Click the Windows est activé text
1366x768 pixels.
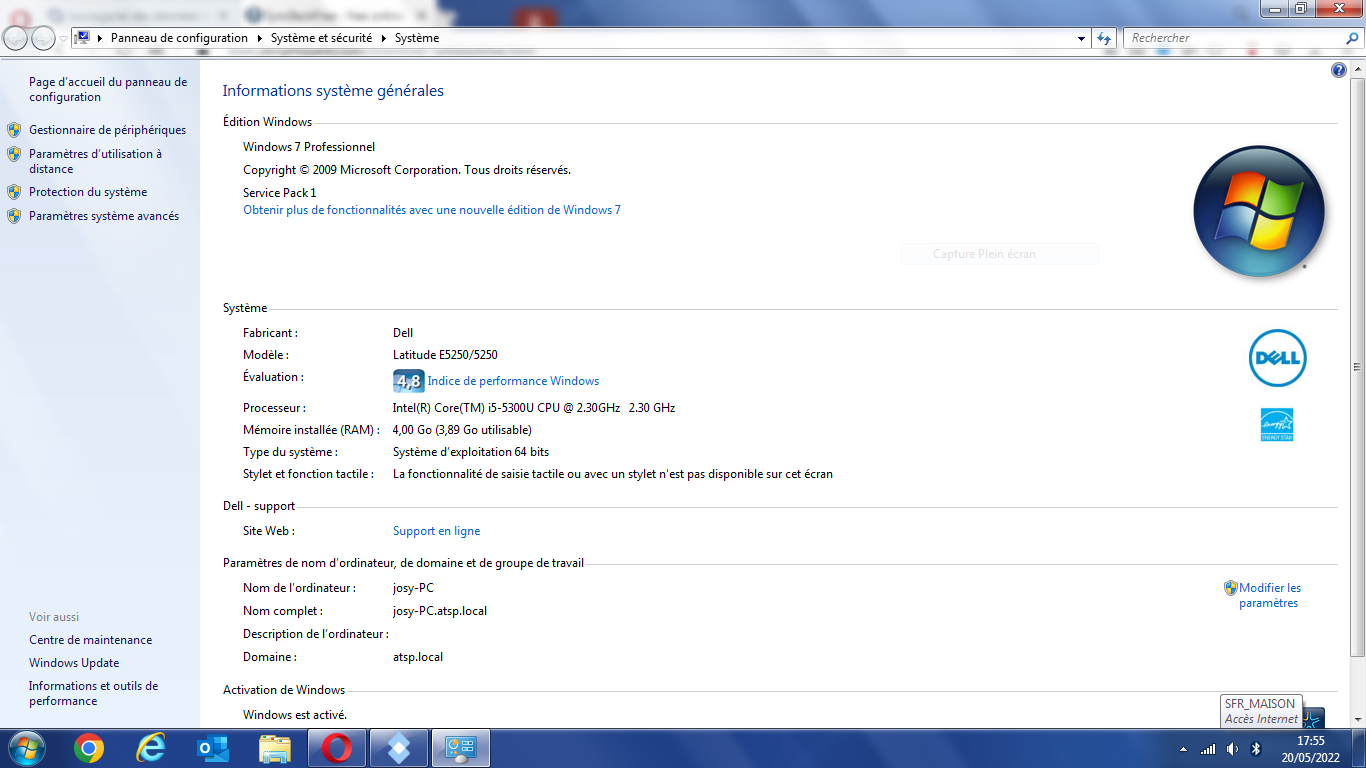click(295, 715)
